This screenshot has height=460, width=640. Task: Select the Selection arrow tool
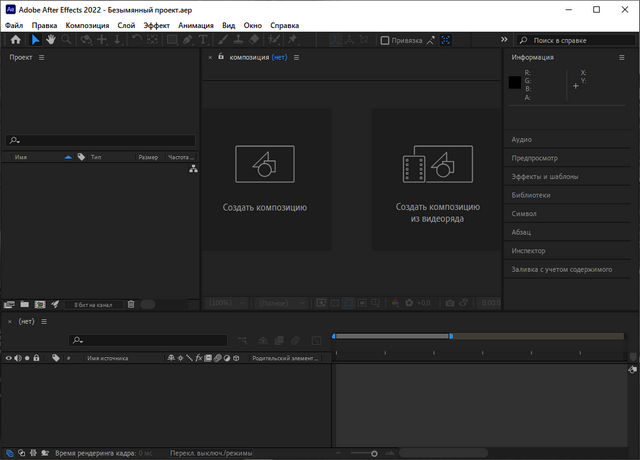(35, 40)
